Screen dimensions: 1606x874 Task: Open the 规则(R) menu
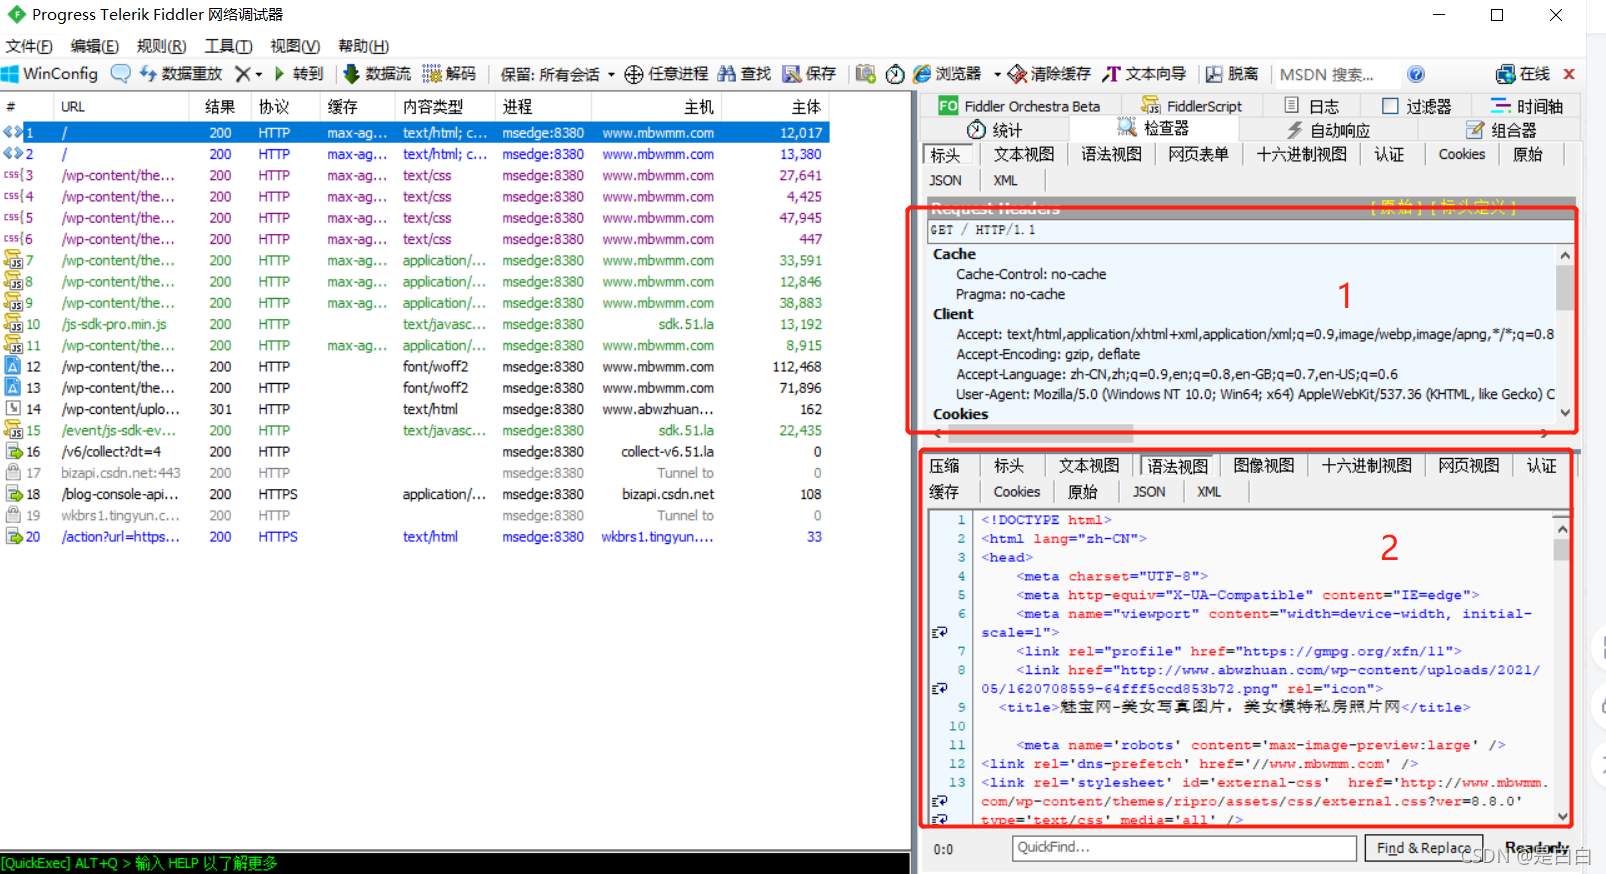[161, 46]
